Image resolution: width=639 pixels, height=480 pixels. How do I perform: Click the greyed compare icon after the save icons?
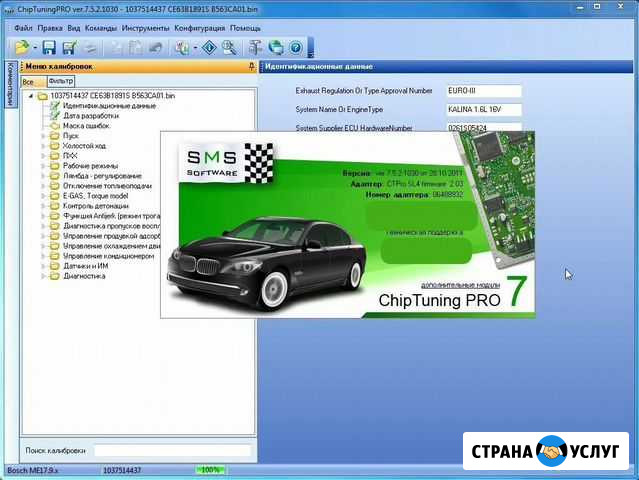90,48
